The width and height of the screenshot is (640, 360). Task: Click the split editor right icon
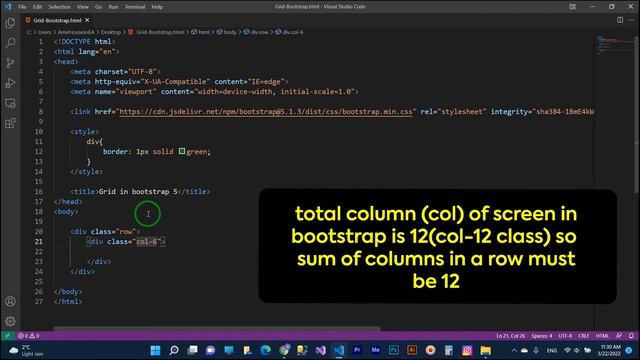coord(620,20)
